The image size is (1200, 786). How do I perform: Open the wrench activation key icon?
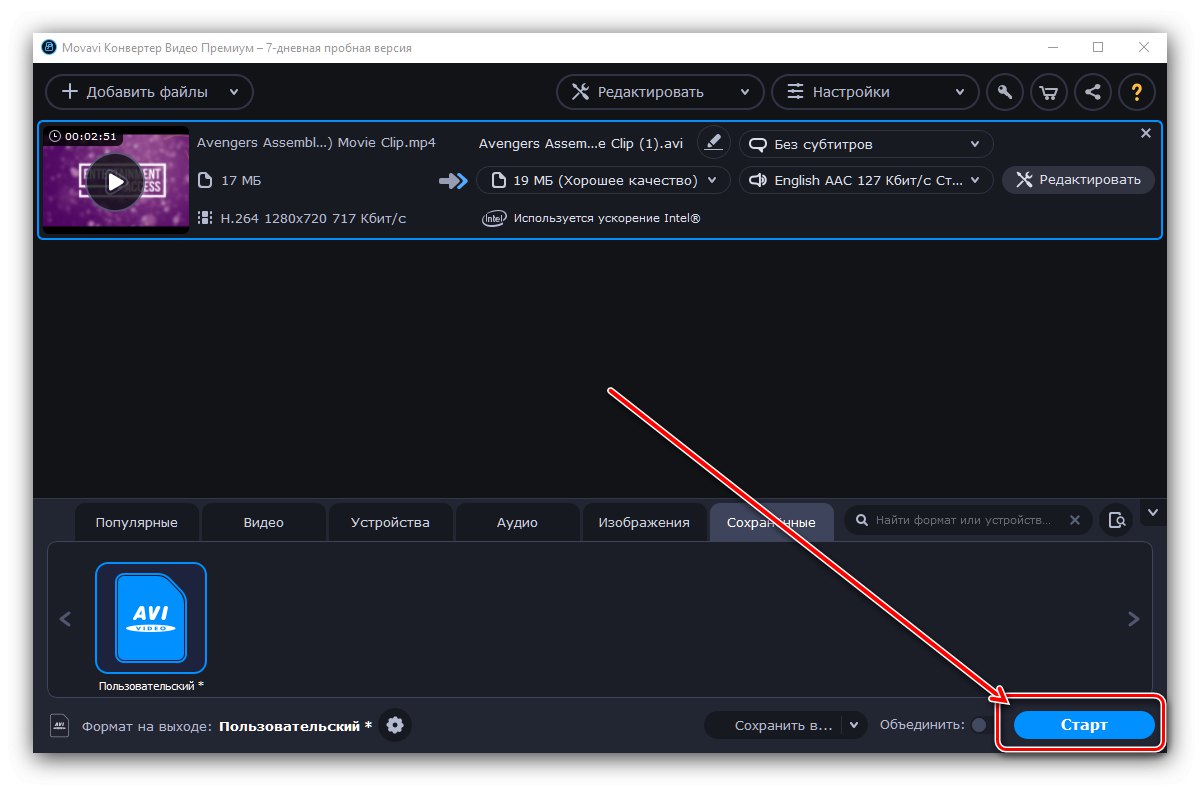[x=1005, y=92]
